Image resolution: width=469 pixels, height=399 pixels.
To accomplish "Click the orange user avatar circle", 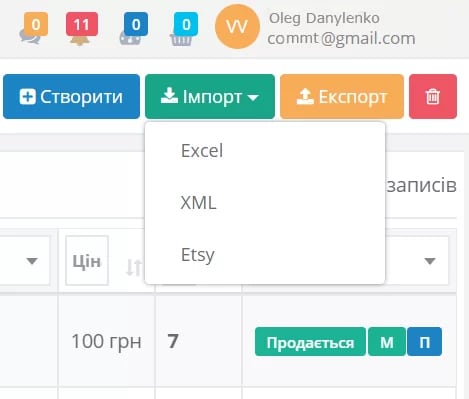I will pos(237,26).
